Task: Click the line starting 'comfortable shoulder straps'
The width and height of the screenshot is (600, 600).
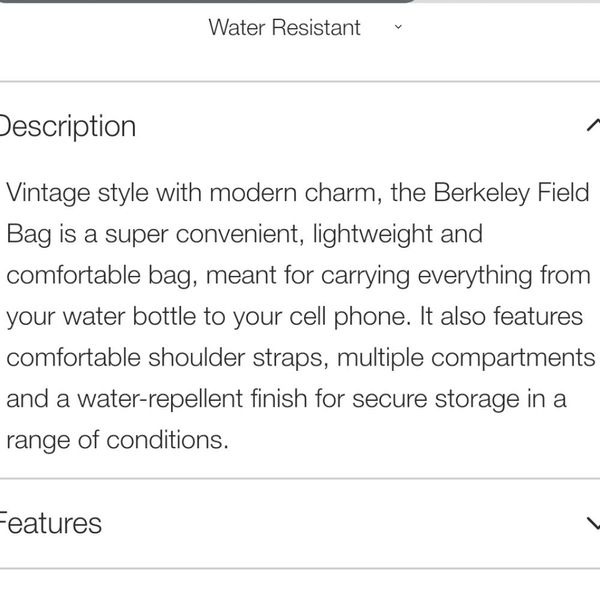Action: pyautogui.click(x=301, y=358)
